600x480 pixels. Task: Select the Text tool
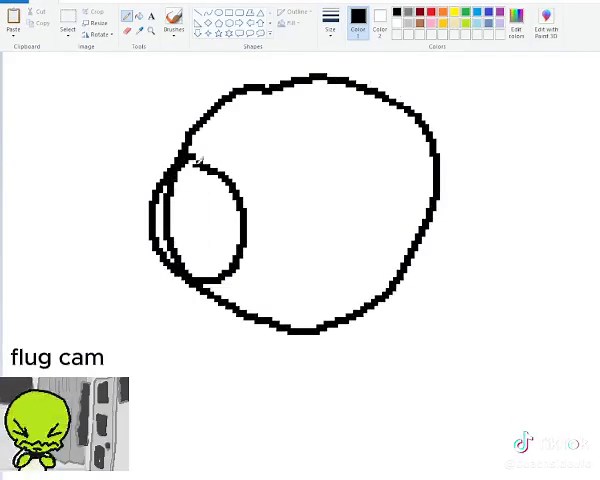point(152,16)
